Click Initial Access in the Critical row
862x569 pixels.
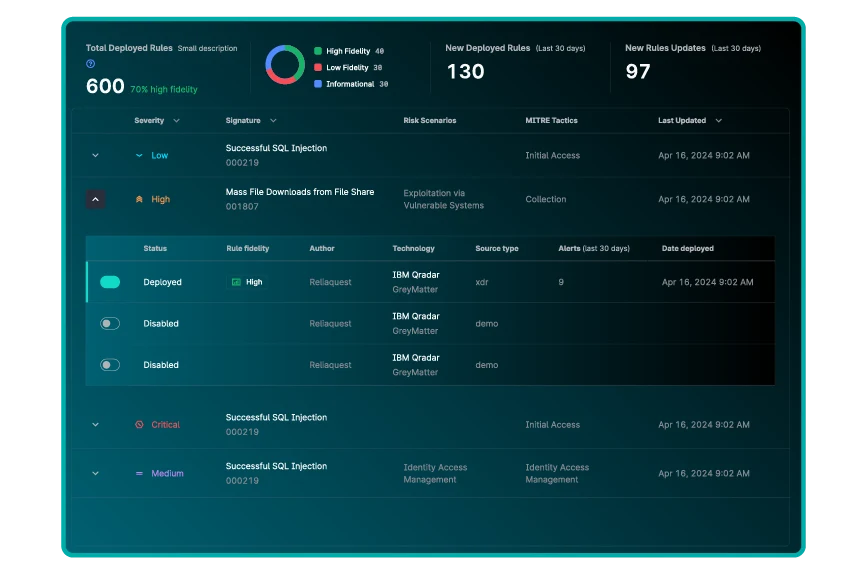coord(552,424)
